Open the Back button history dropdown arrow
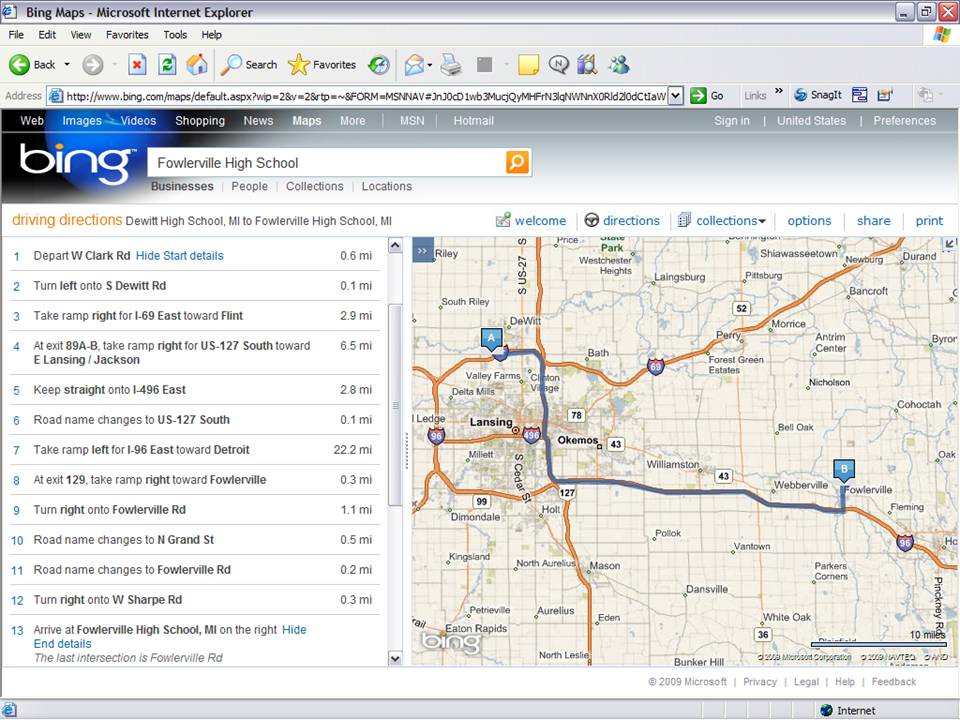 [67, 64]
